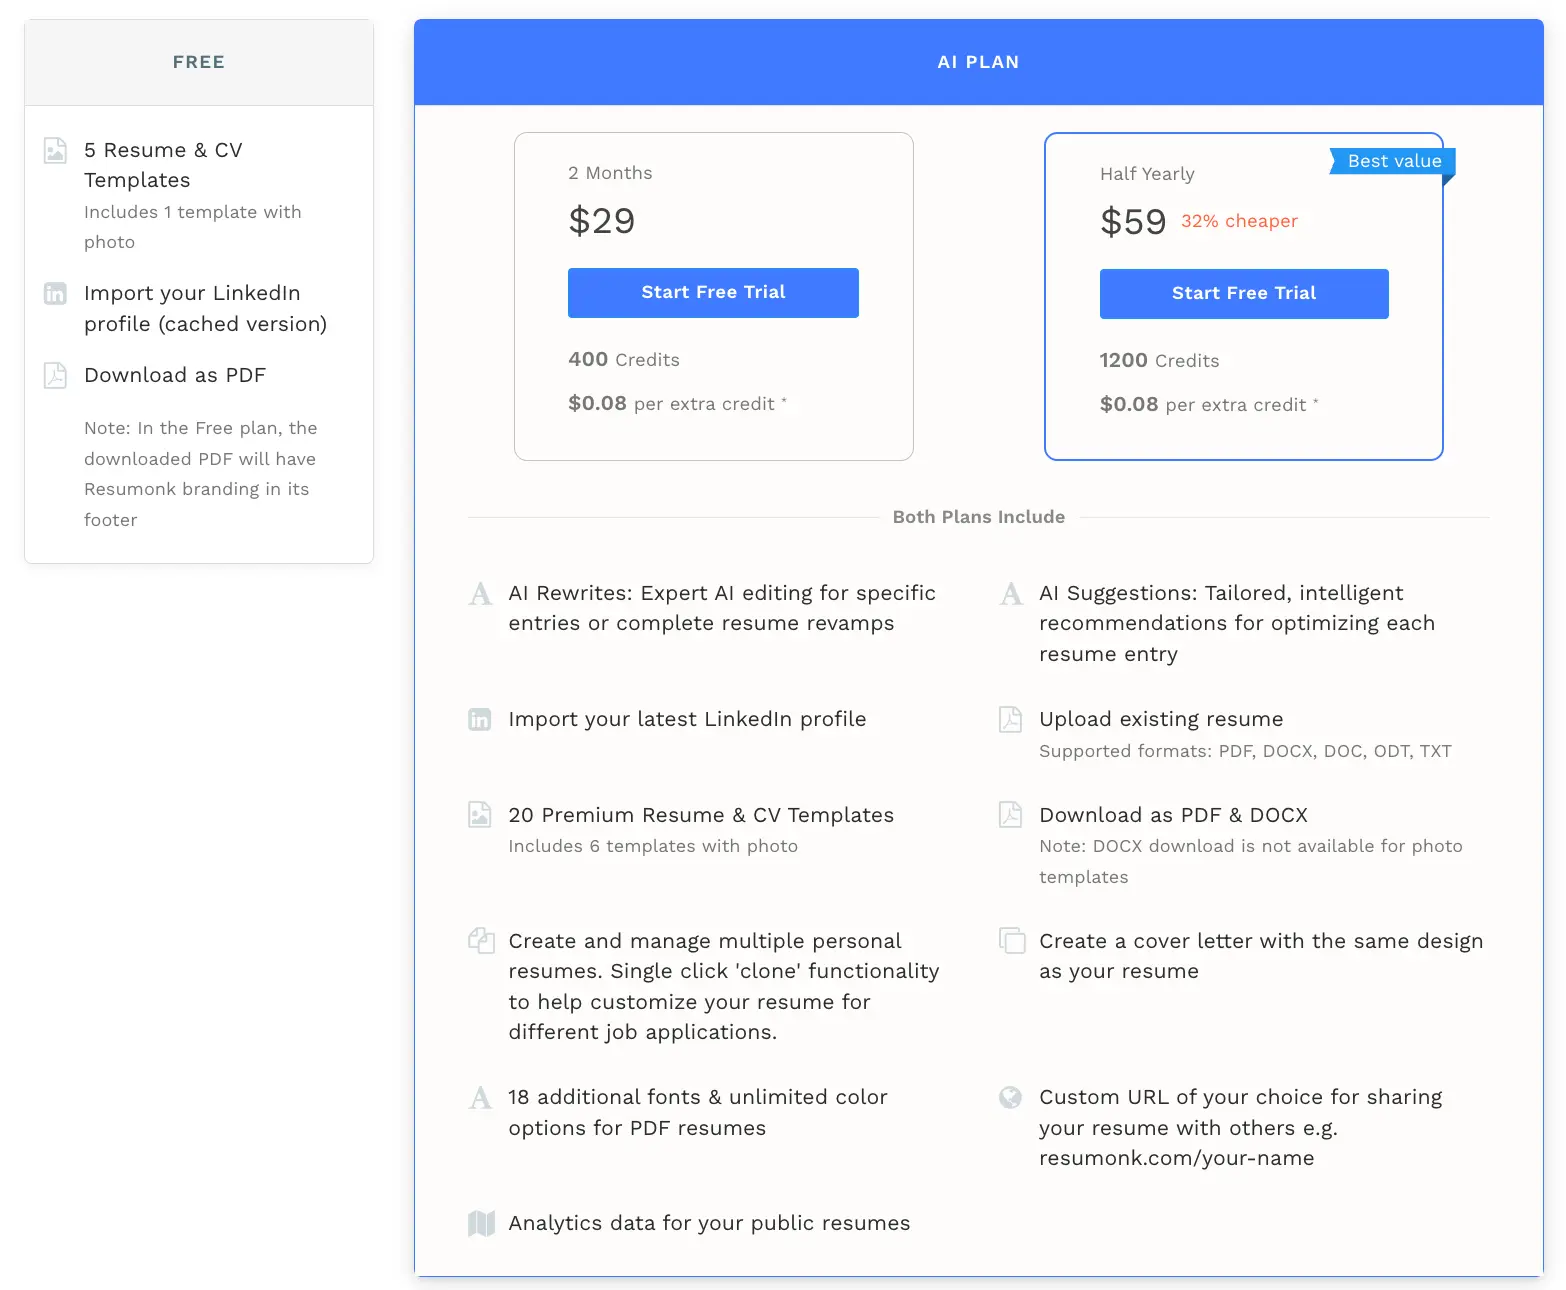Click the AI Rewrites letter icon

pos(481,593)
